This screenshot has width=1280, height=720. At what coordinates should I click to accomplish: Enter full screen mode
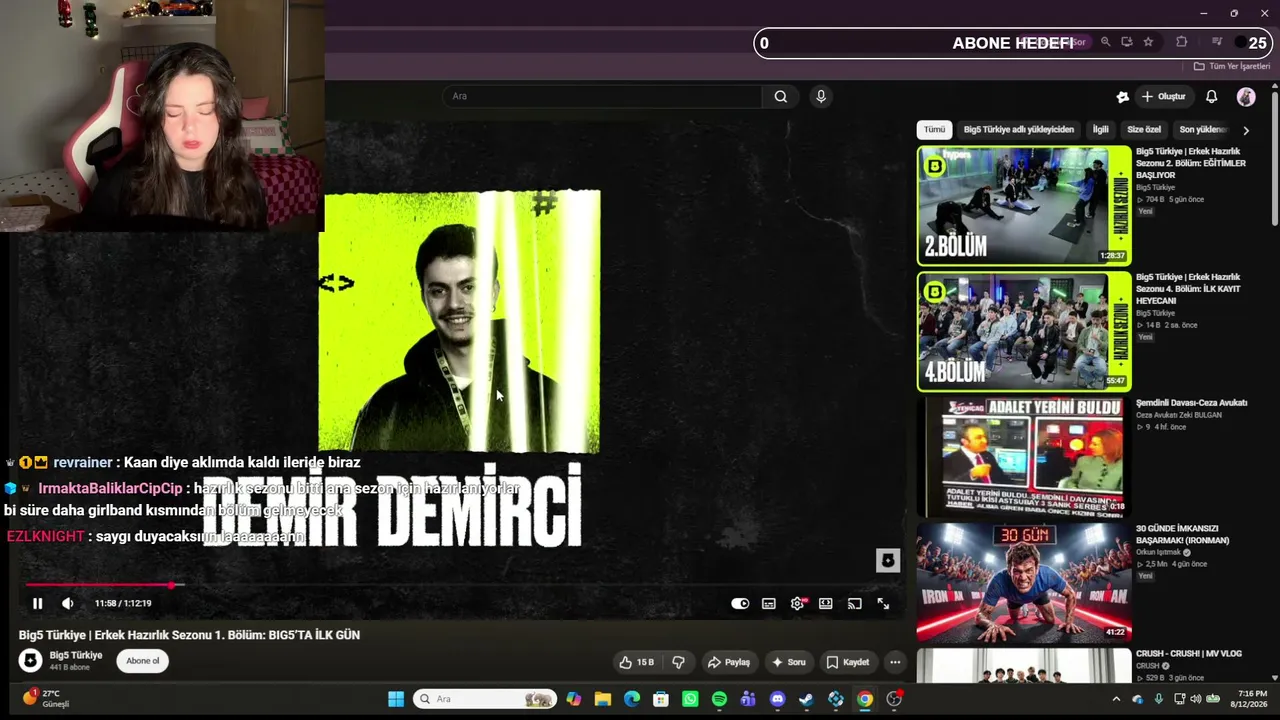pos(883,603)
